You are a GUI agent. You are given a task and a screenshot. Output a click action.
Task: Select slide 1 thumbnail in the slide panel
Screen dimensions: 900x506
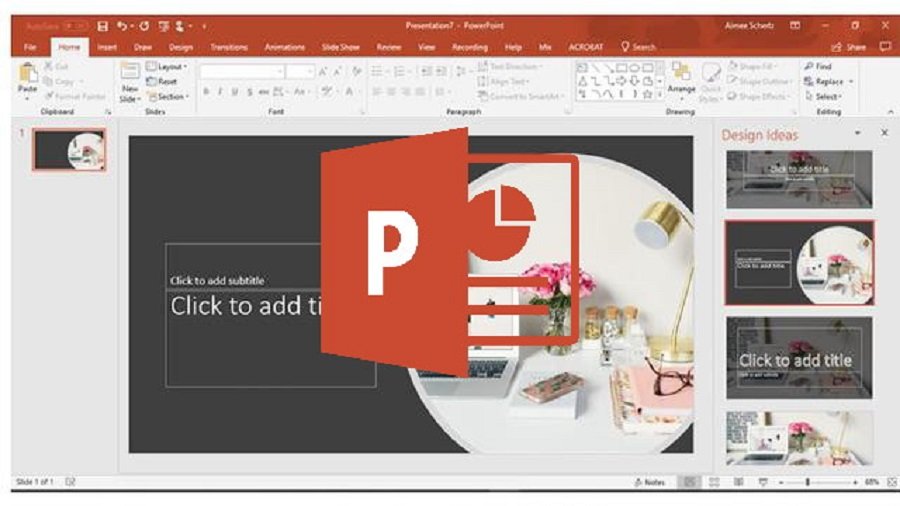(x=69, y=150)
